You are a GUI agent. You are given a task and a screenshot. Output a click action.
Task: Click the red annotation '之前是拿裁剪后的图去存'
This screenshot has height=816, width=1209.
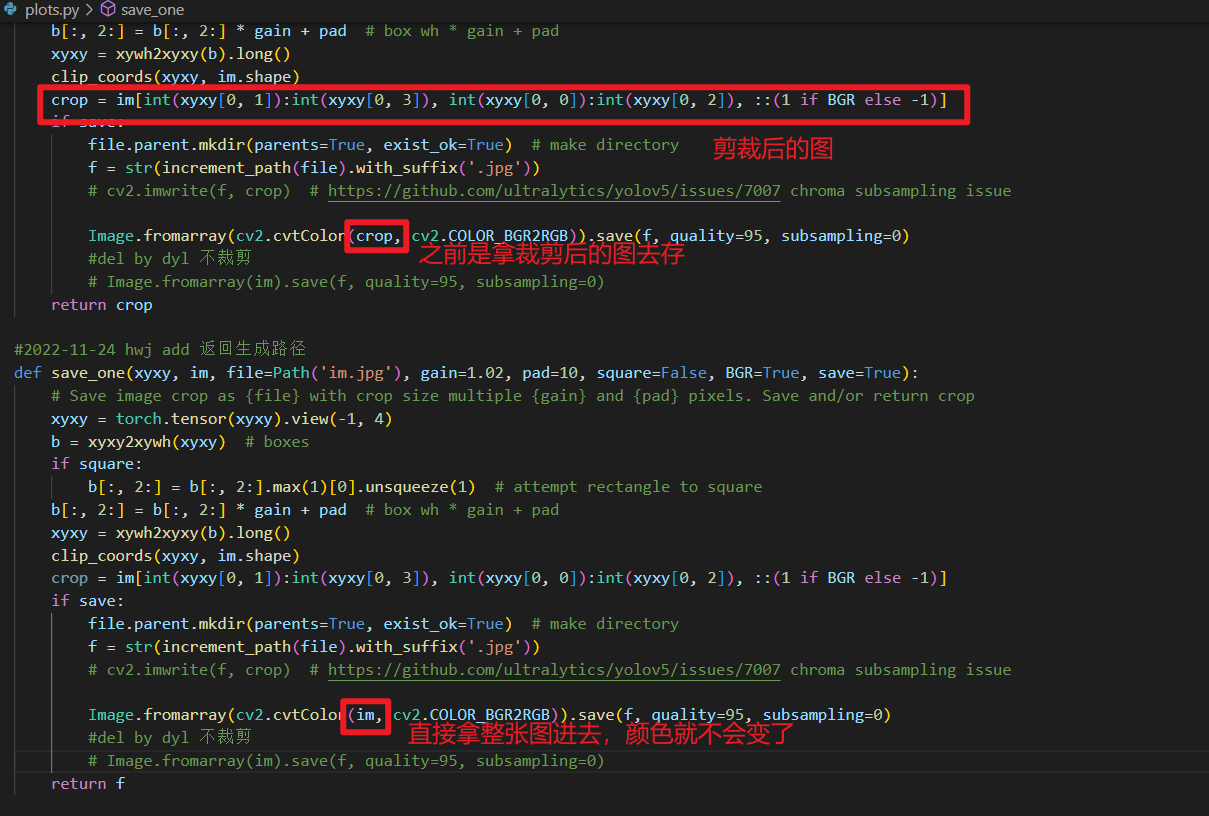[x=550, y=255]
